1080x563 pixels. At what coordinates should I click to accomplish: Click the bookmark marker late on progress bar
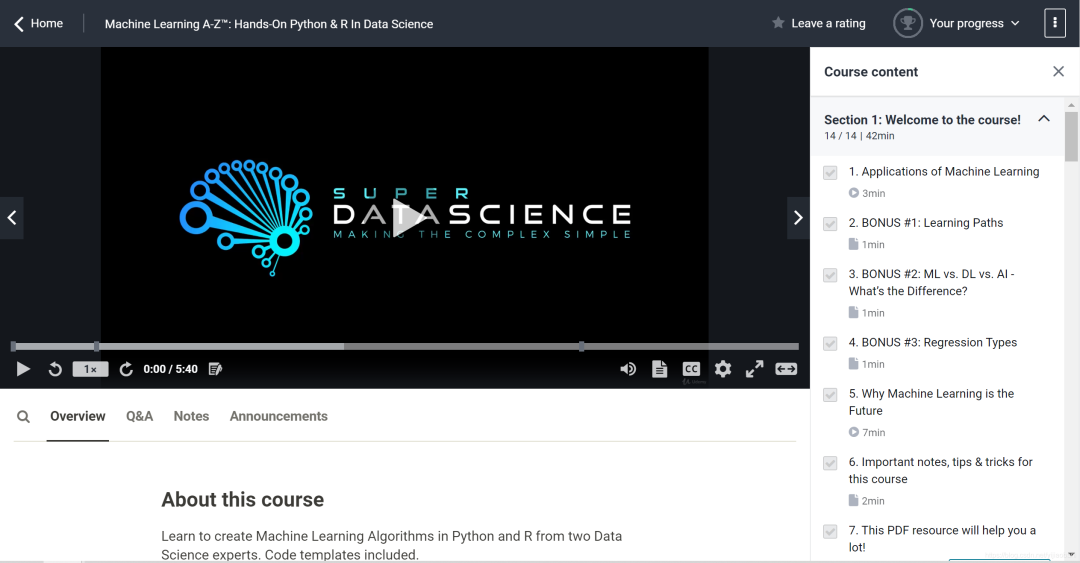click(581, 346)
